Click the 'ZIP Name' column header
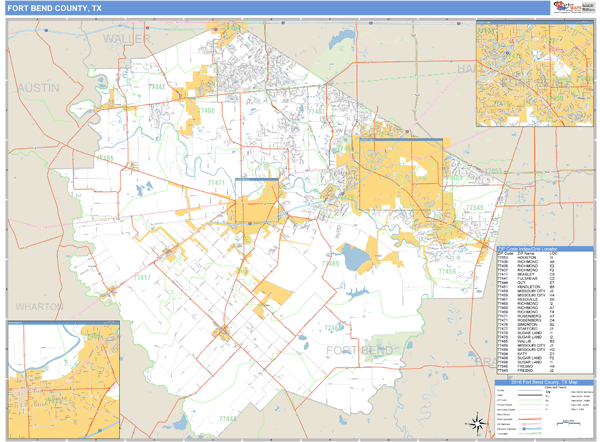 527,253
